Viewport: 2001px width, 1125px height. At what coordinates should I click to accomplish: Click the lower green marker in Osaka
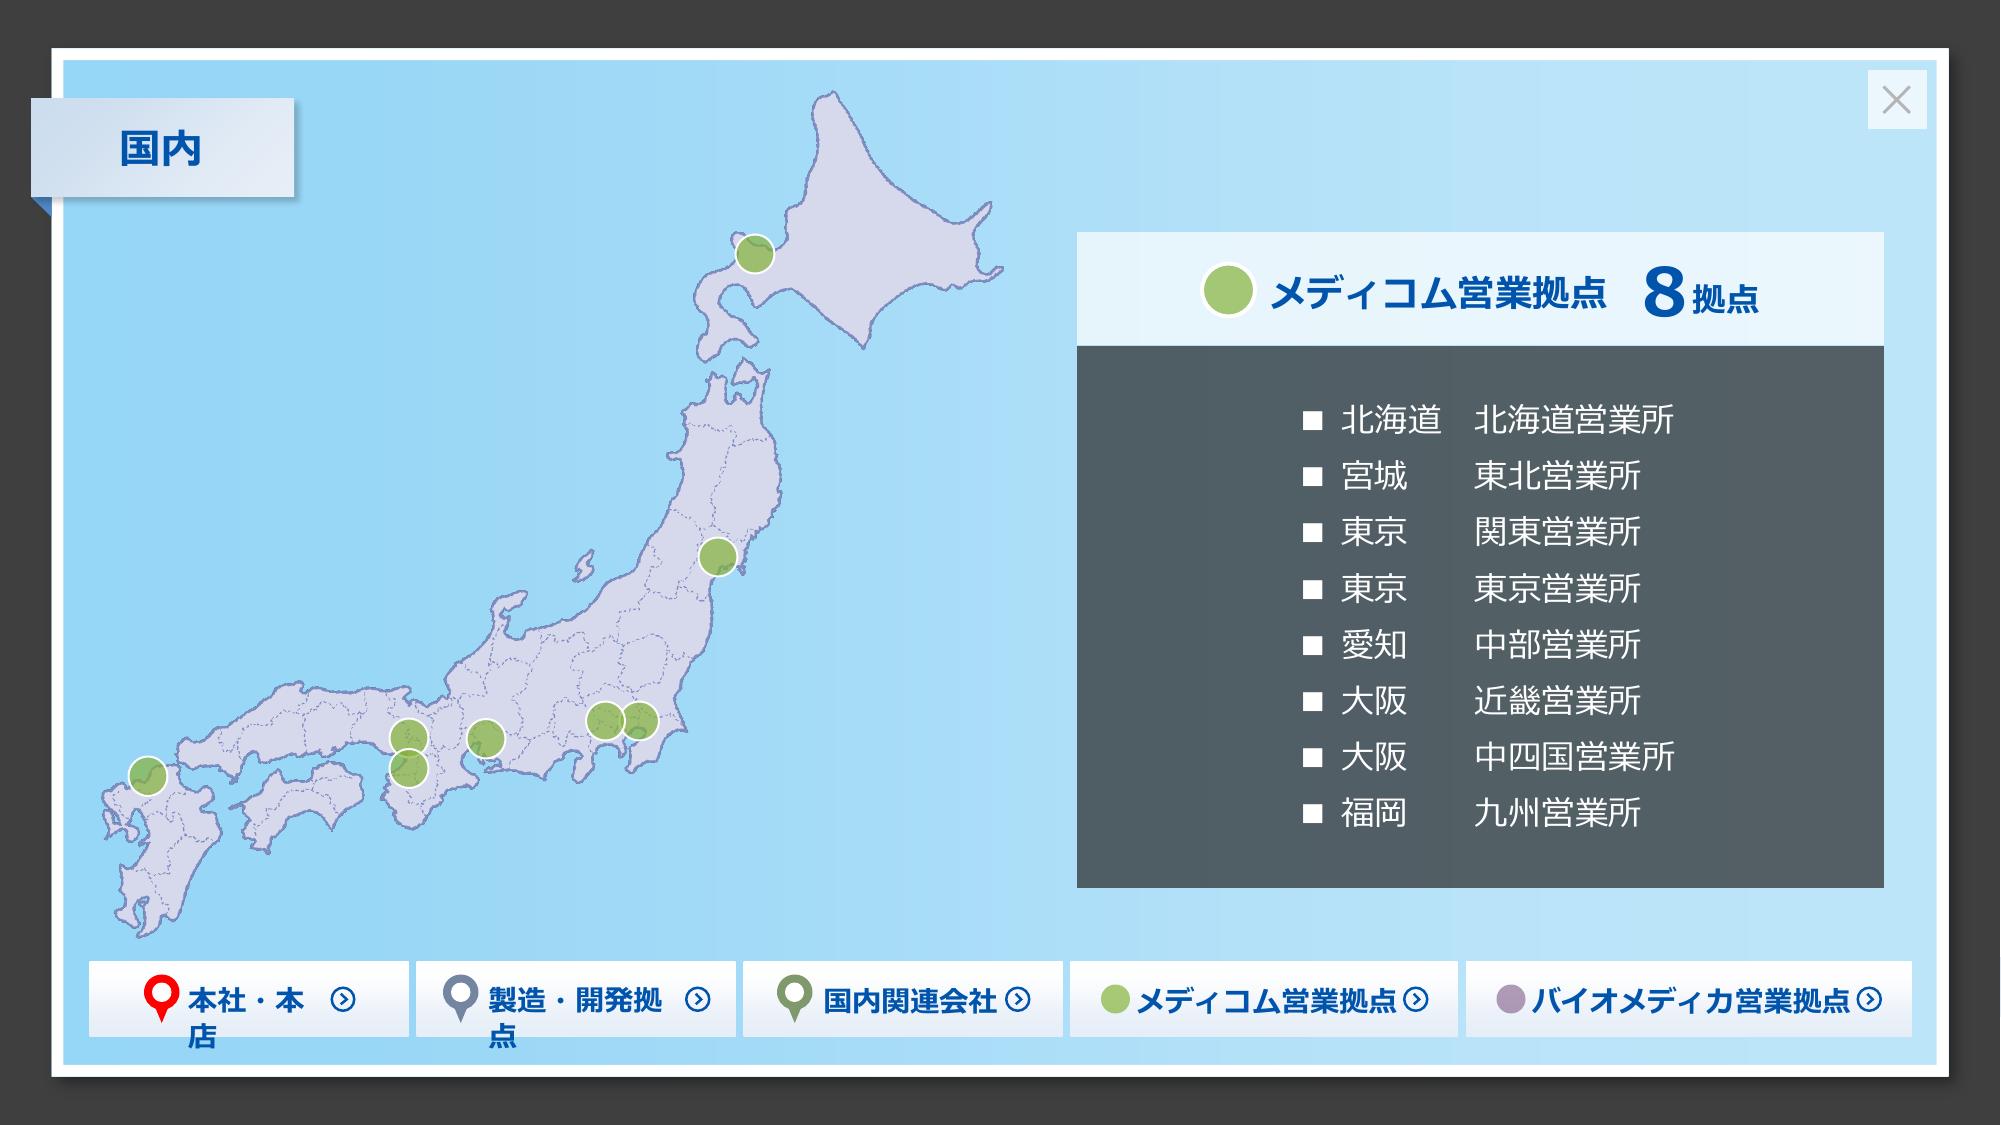[409, 770]
